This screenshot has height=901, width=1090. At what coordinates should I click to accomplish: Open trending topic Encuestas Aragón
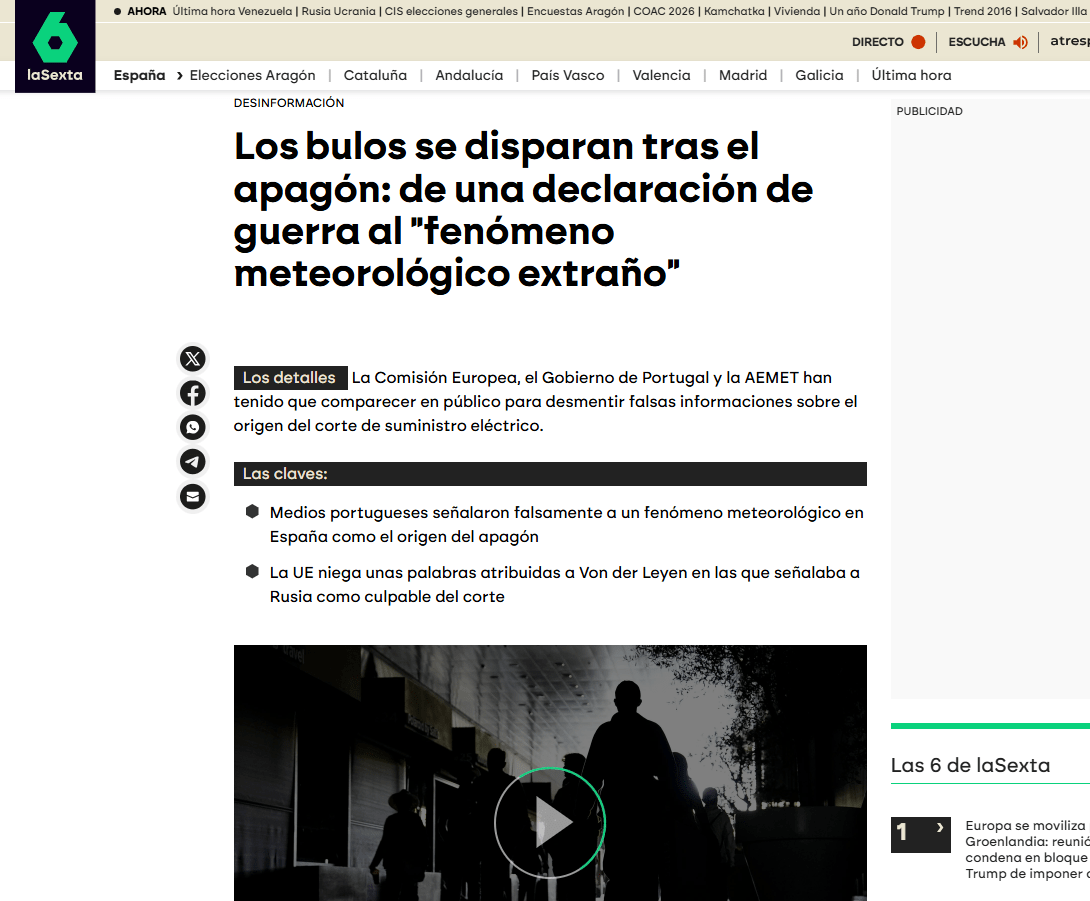576,11
